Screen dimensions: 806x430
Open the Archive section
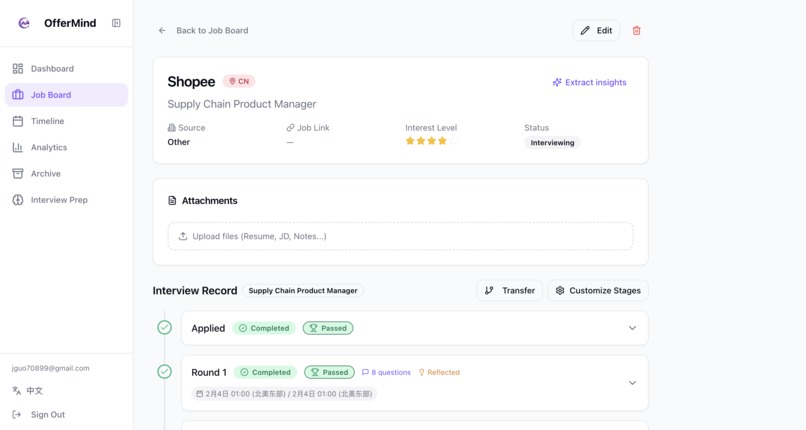tap(66, 174)
